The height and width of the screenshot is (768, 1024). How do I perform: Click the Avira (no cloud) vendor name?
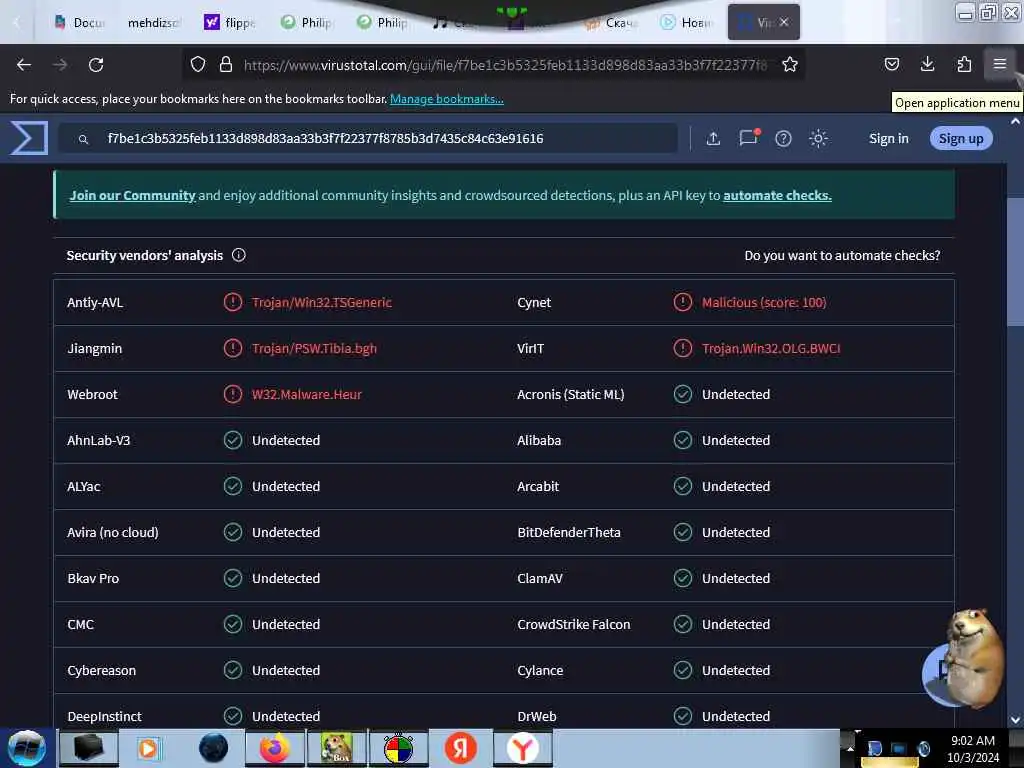112,532
